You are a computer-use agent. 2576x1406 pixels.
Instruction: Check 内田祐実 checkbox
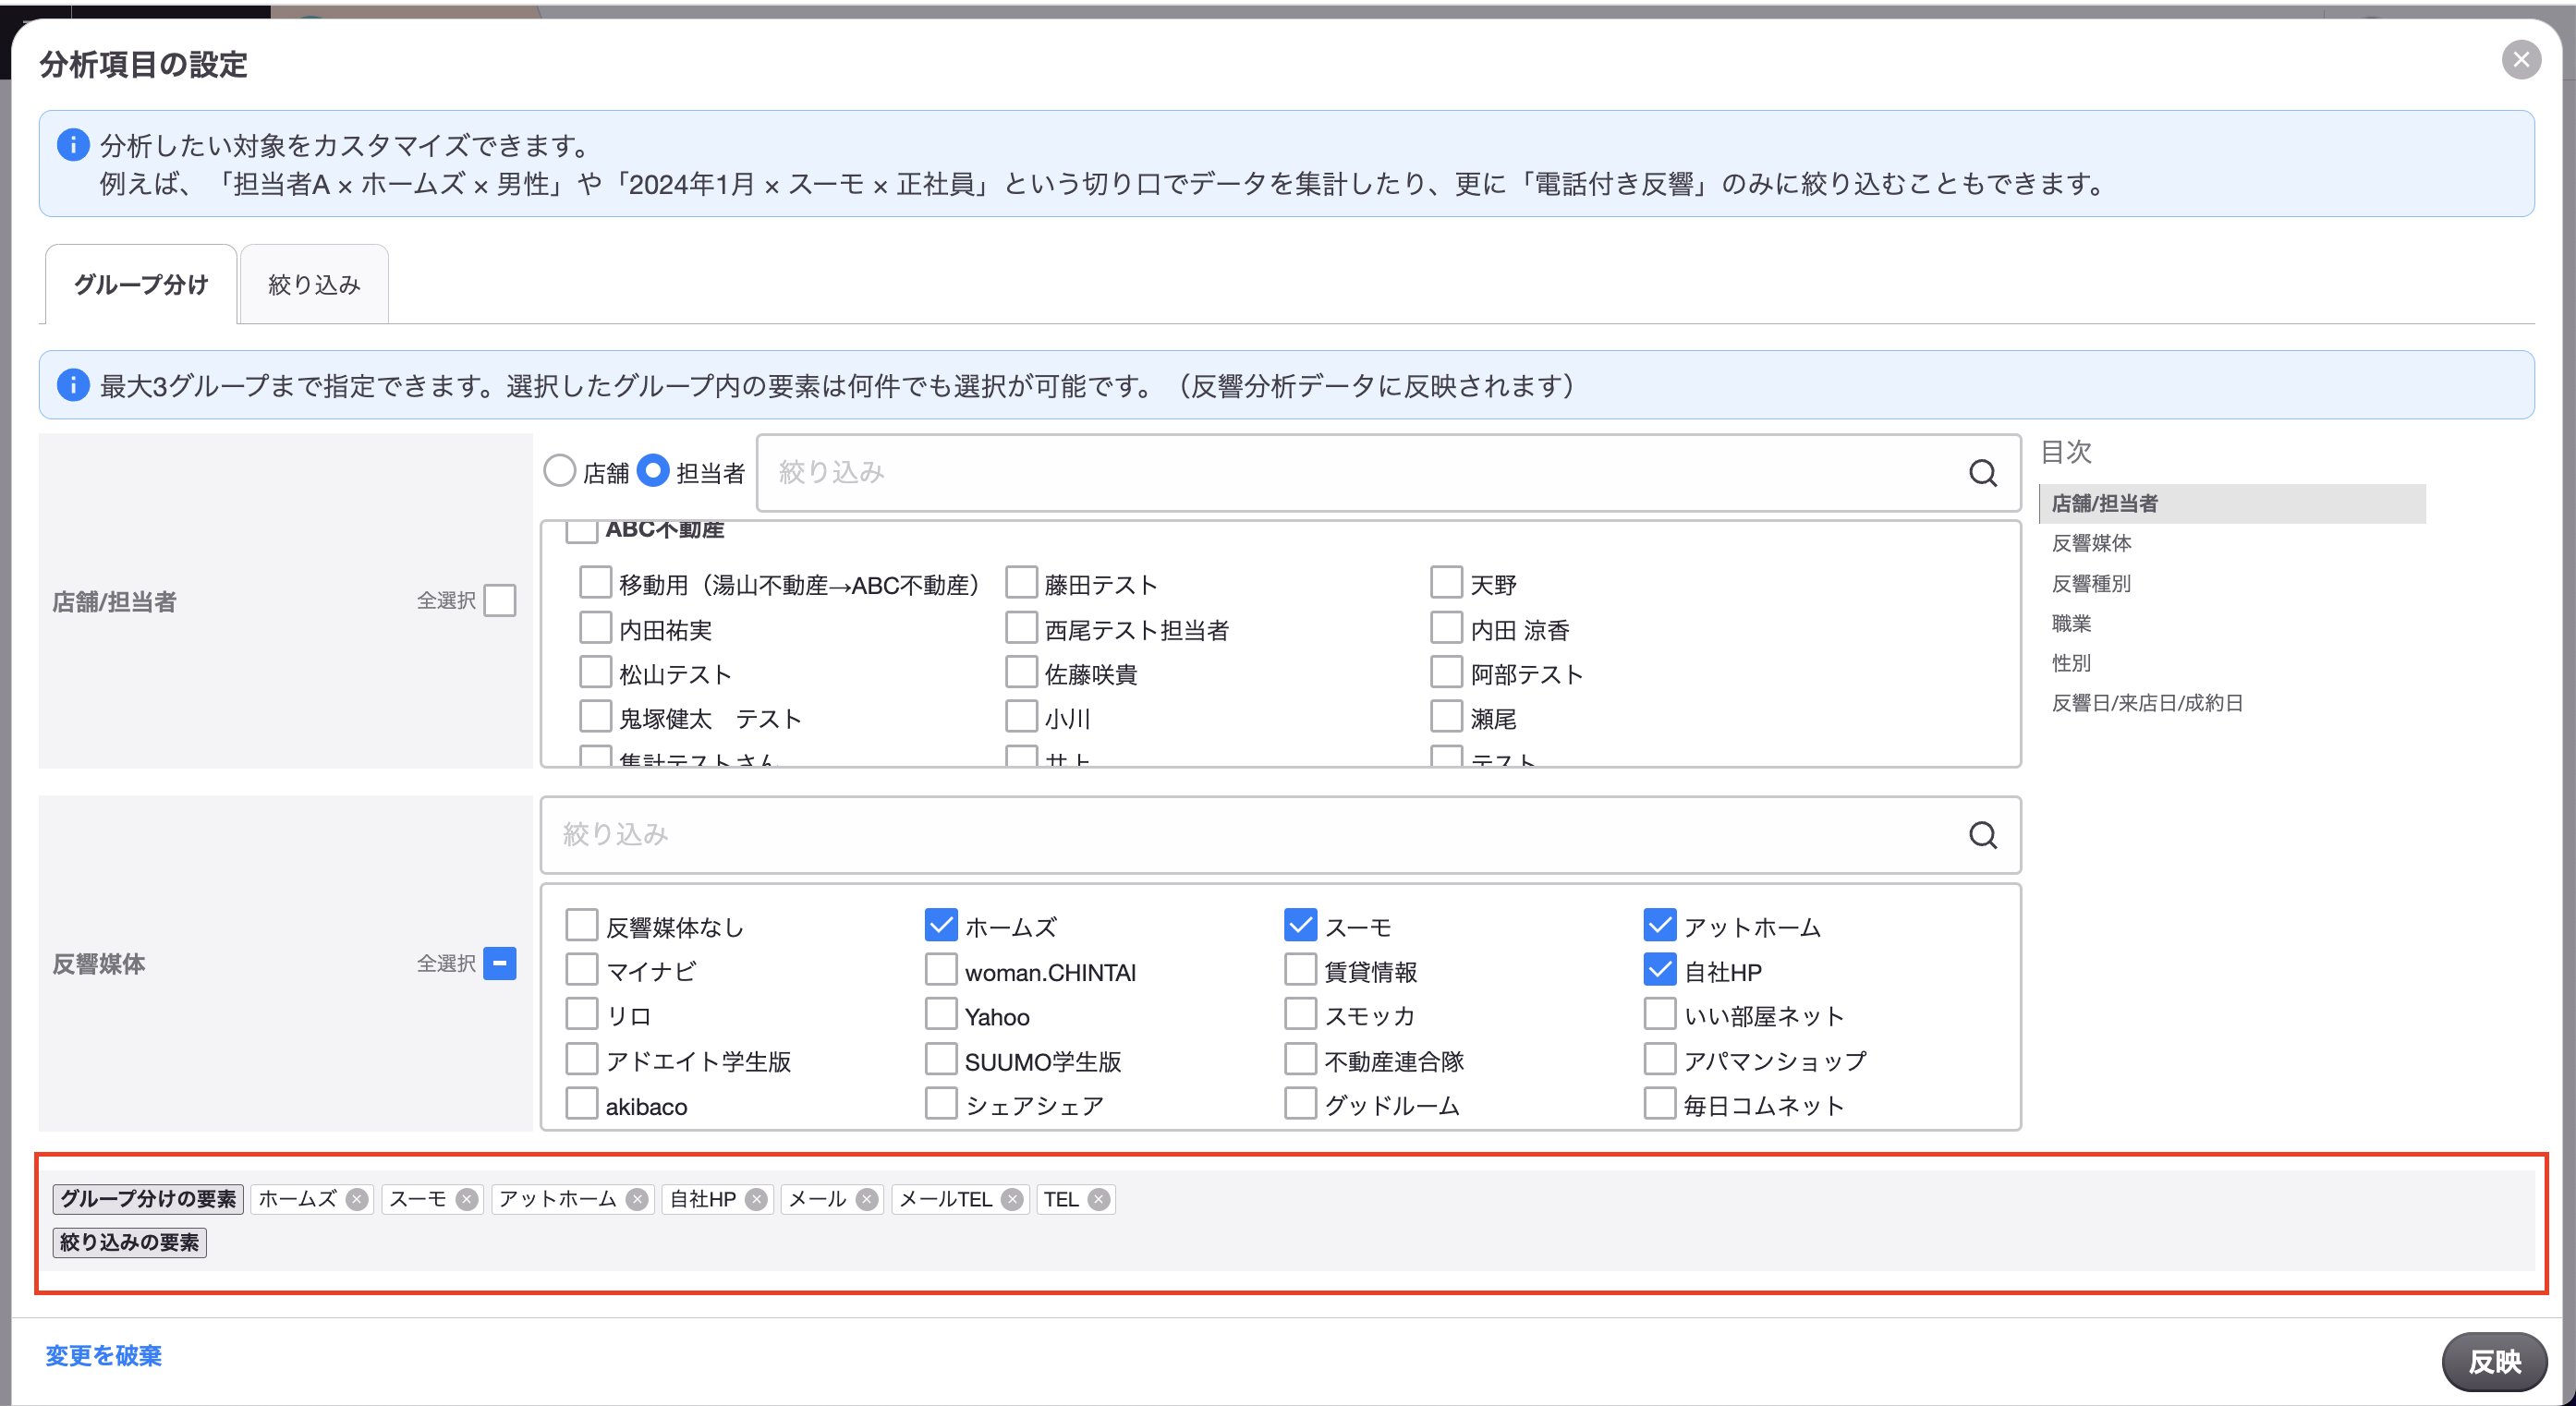coord(595,628)
